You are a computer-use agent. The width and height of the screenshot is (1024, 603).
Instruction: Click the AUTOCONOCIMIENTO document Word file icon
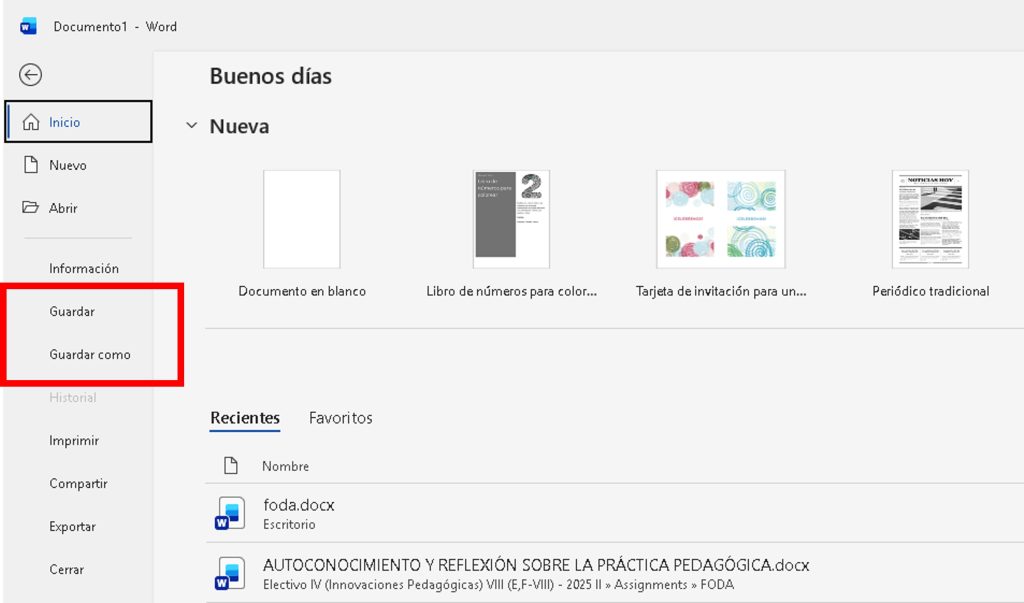pos(229,573)
